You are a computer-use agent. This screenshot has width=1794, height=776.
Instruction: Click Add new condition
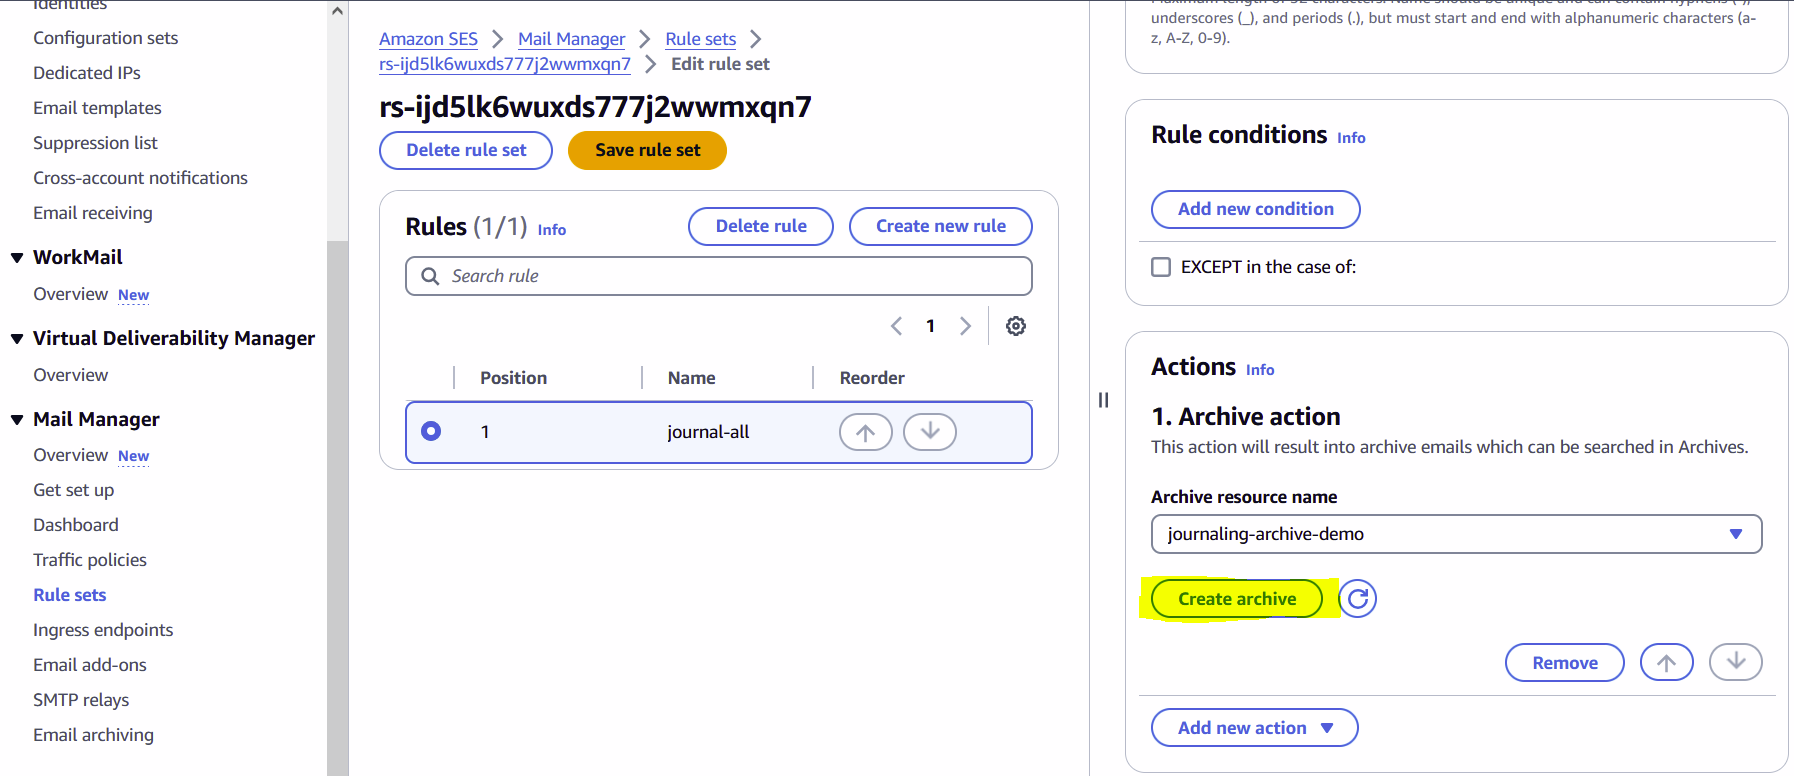[x=1256, y=209]
